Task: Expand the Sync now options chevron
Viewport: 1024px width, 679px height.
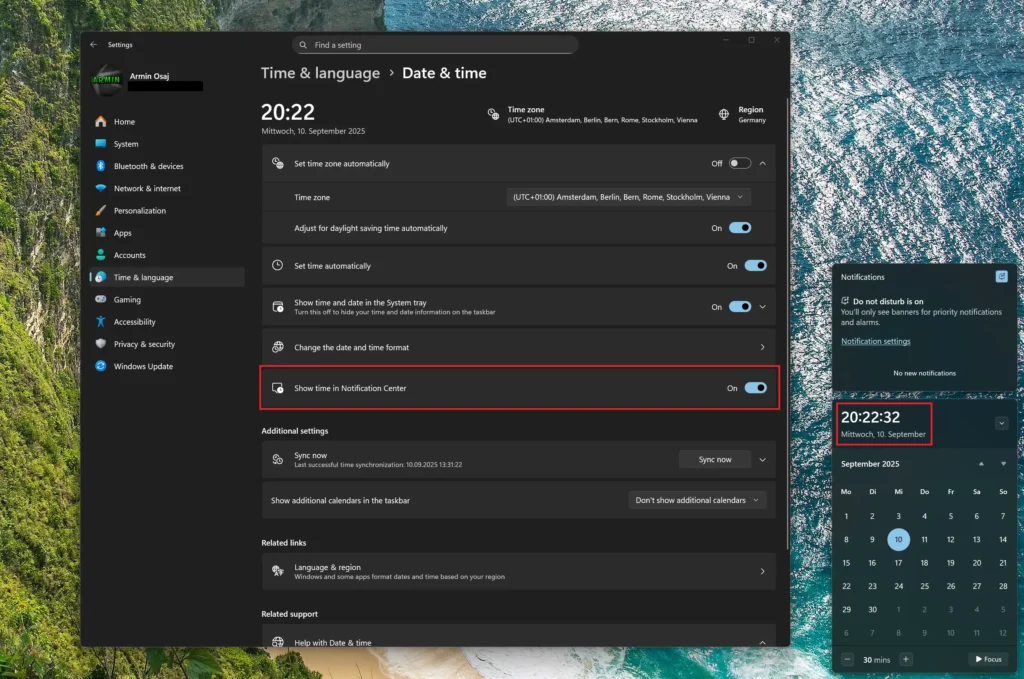Action: pos(762,460)
